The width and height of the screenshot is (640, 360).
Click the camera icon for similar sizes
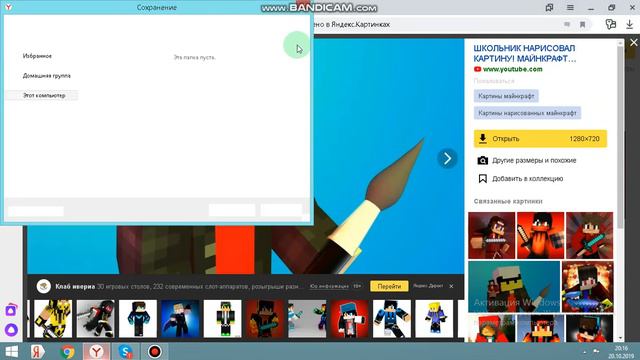pos(482,160)
